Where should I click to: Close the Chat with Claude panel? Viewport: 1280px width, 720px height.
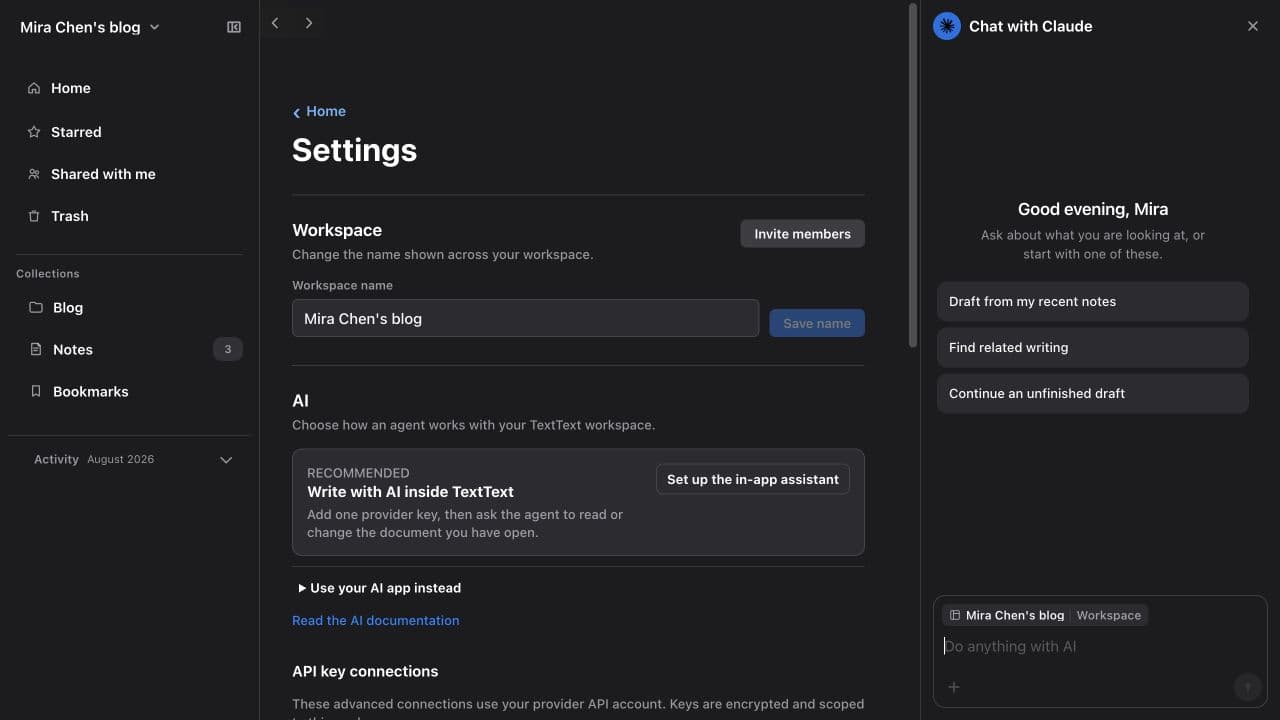pos(1253,26)
